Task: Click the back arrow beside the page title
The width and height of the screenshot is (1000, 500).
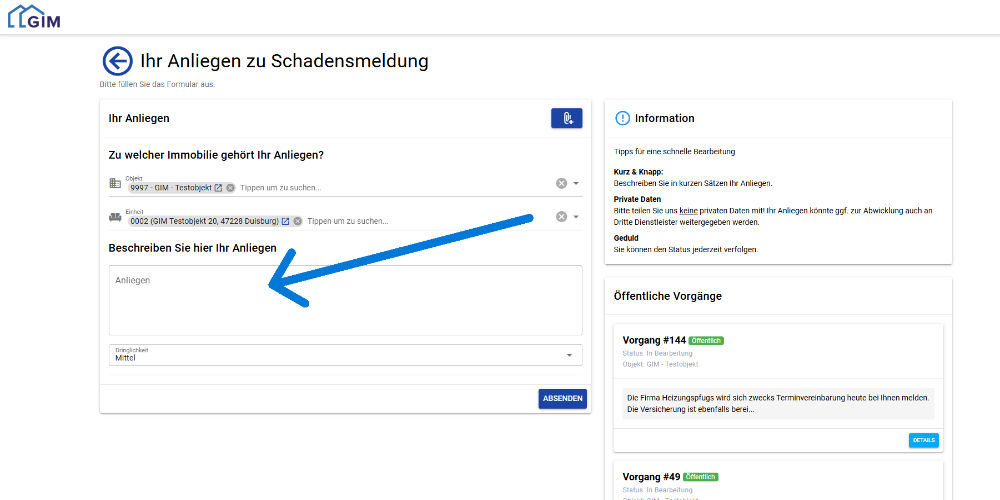Action: [x=118, y=61]
